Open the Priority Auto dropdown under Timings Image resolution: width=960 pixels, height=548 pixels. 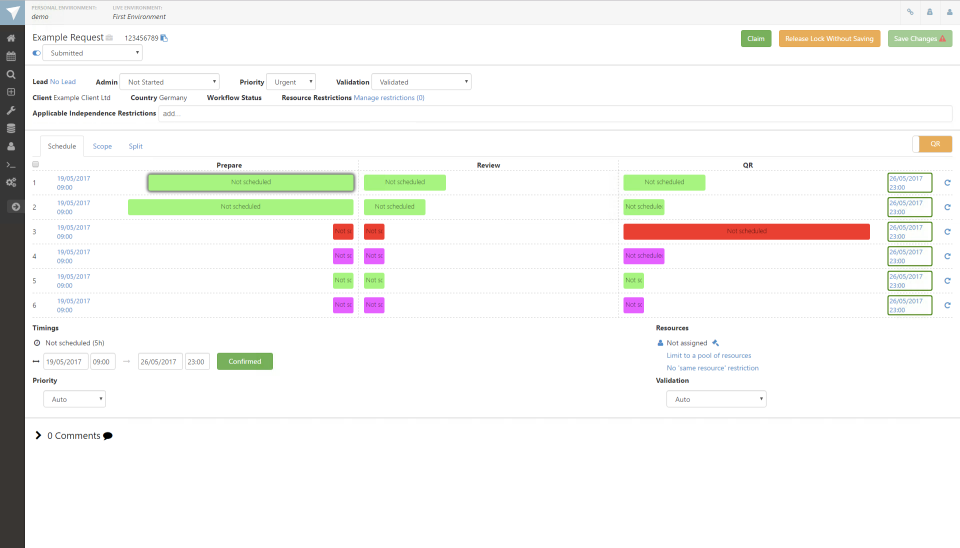pyautogui.click(x=75, y=399)
